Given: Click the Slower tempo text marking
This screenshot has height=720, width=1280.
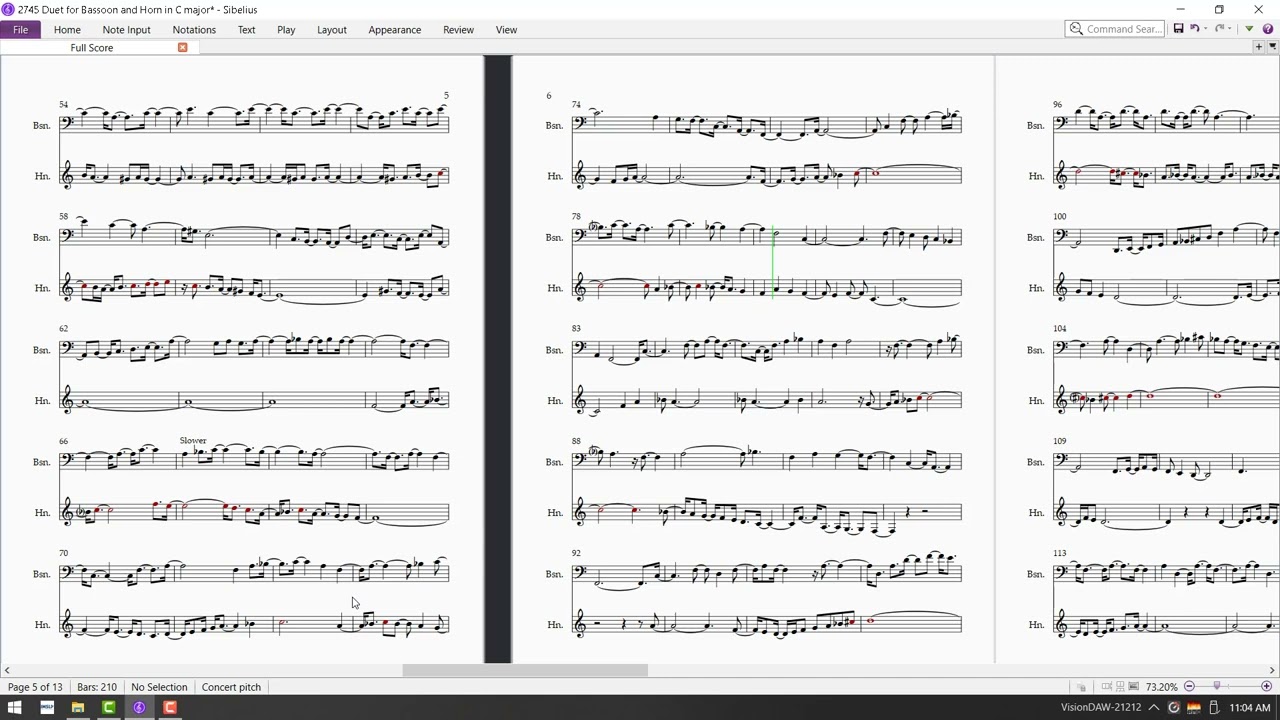Looking at the screenshot, I should (x=193, y=440).
